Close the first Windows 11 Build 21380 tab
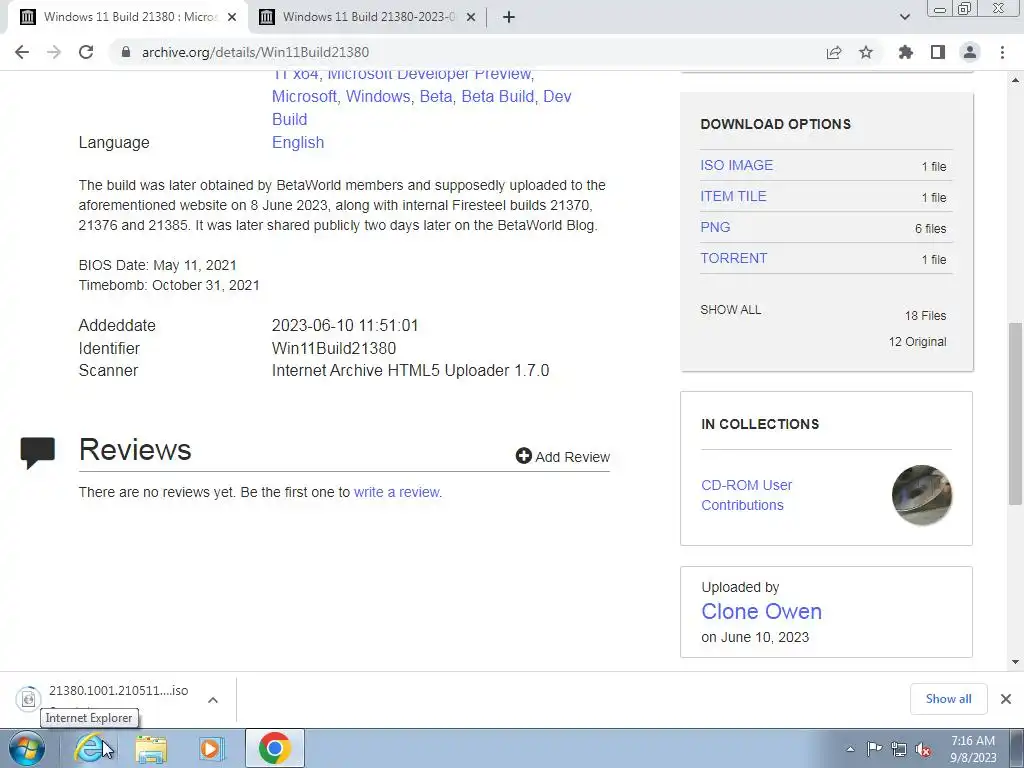Viewport: 1024px width, 768px height. coord(232,18)
